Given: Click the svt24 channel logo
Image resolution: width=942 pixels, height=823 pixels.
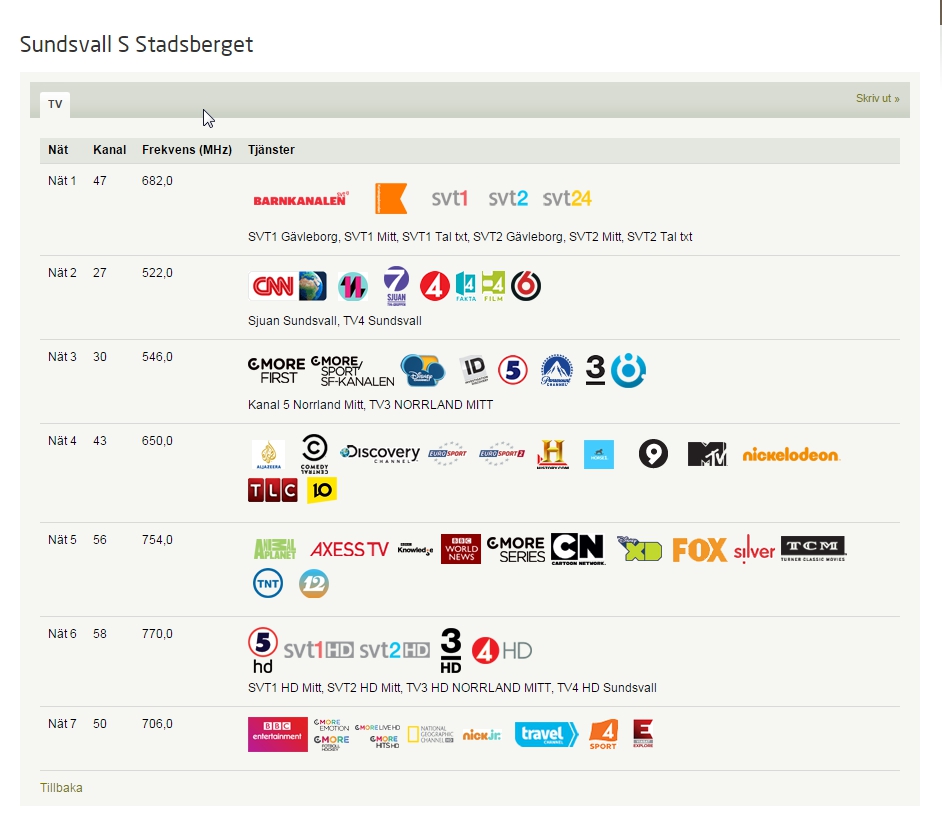Looking at the screenshot, I should coord(567,198).
